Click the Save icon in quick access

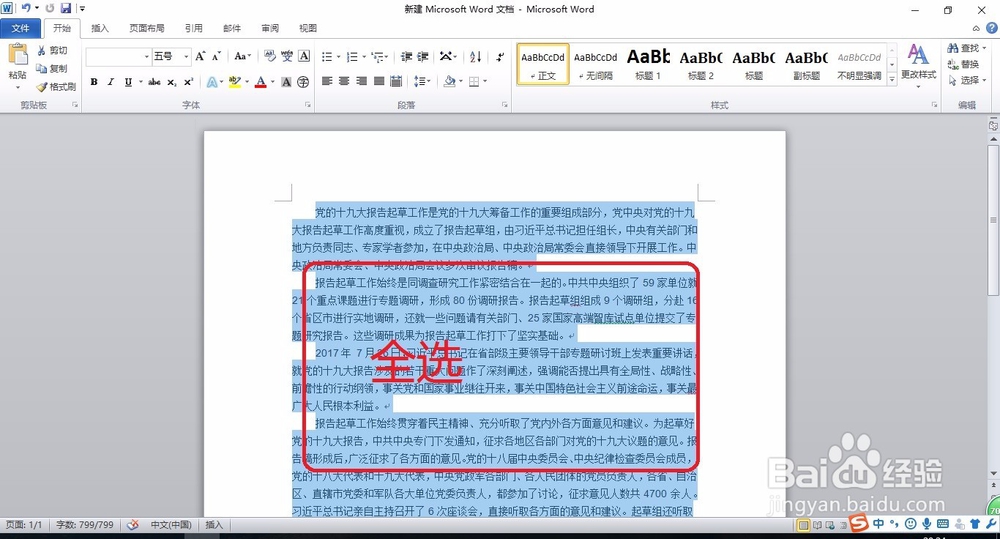[x=66, y=8]
